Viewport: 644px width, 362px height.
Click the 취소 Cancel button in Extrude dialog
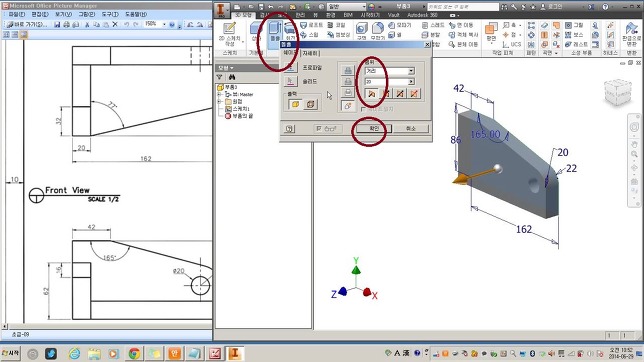click(x=411, y=129)
